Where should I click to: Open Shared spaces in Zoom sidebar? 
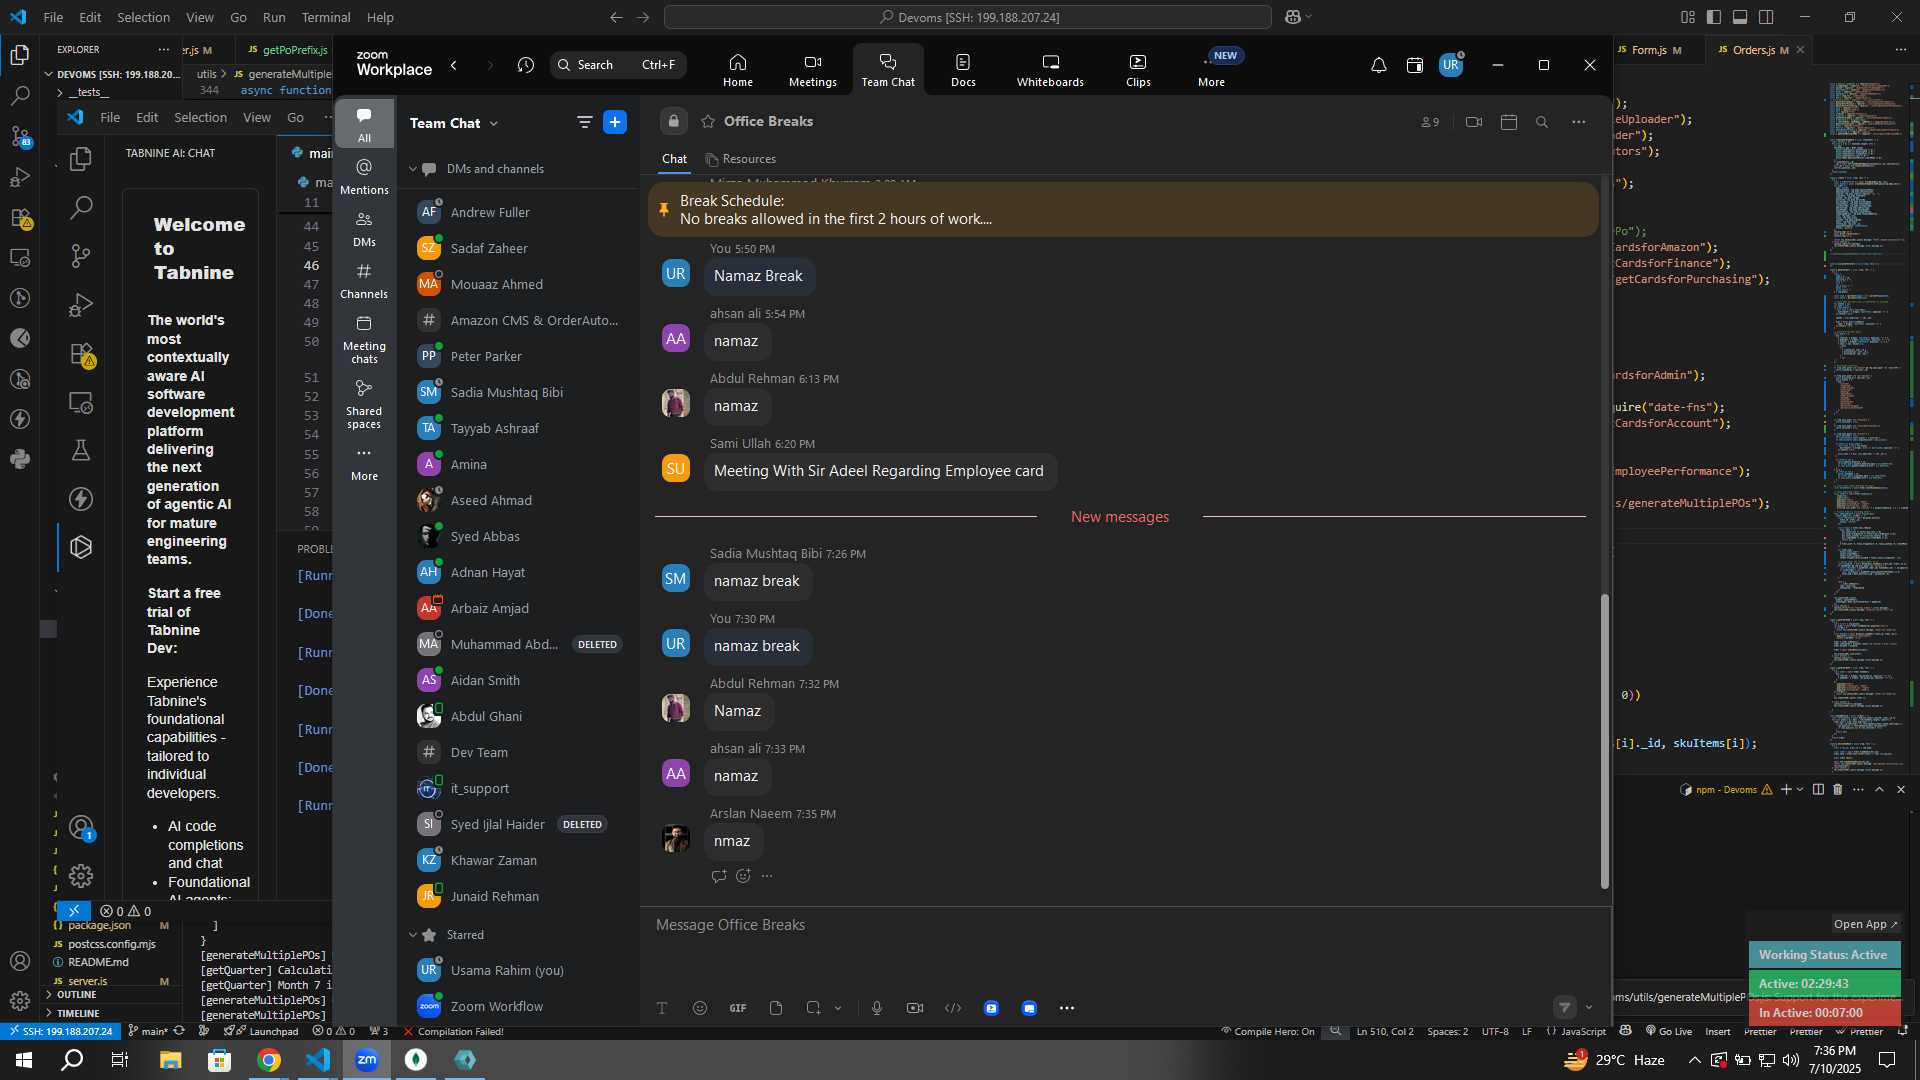(364, 404)
